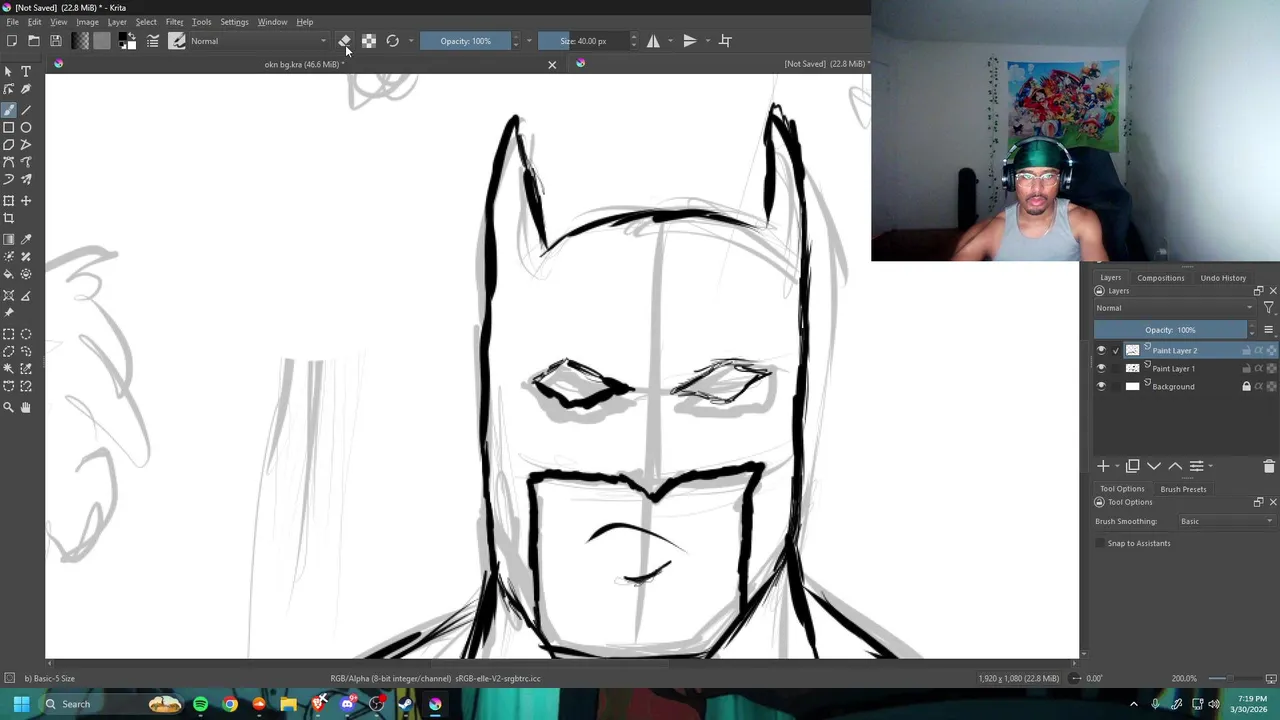Delete layer with trash icon

pyautogui.click(x=1269, y=466)
